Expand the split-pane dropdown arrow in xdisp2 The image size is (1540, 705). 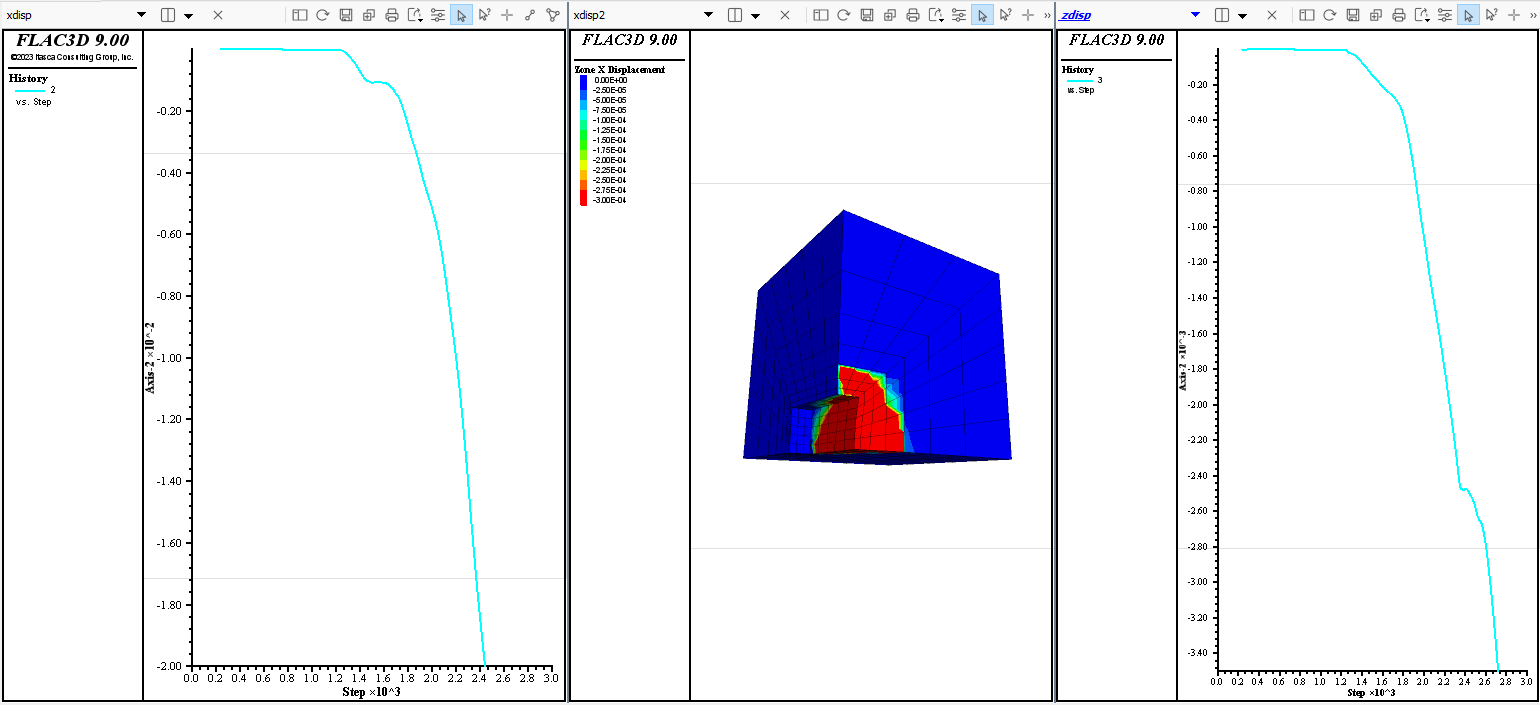(756, 16)
